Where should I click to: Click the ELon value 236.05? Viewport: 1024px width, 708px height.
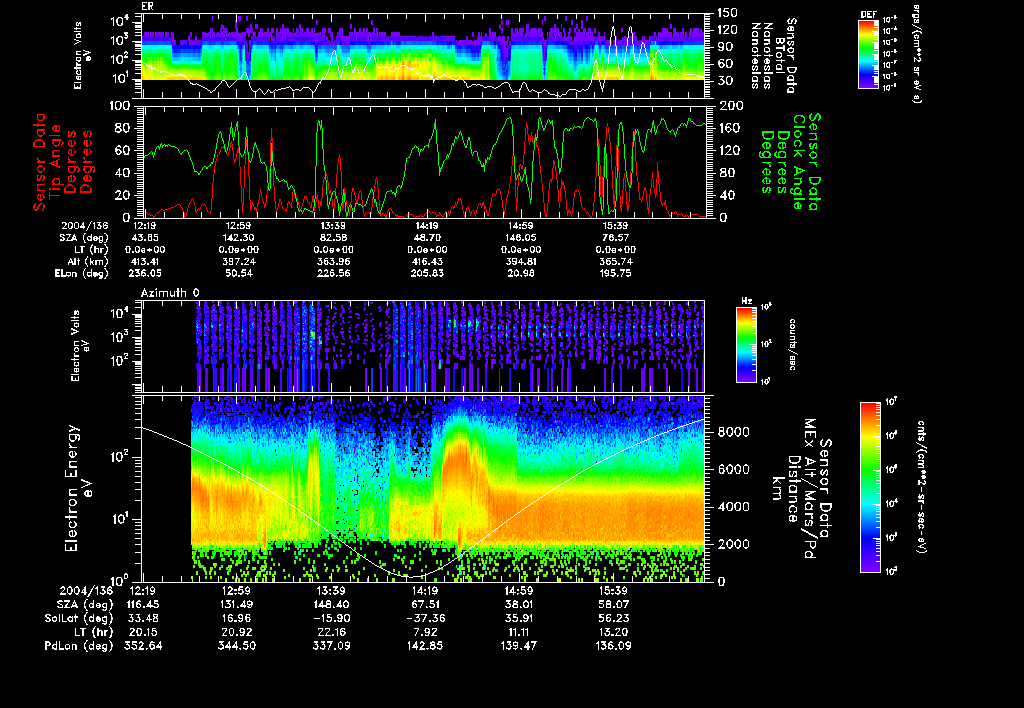pyautogui.click(x=145, y=274)
